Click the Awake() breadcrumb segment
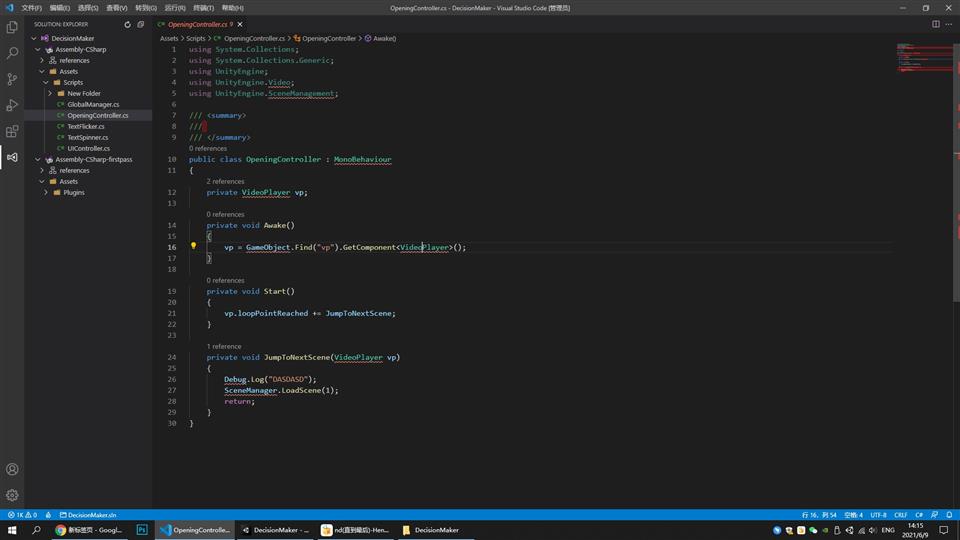This screenshot has height=540, width=960. pyautogui.click(x=380, y=39)
